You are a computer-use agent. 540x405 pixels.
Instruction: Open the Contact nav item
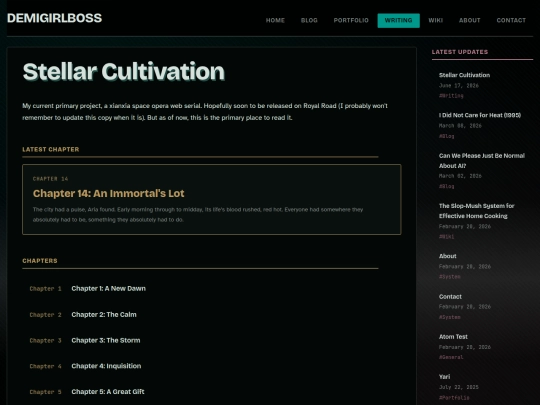pos(511,20)
